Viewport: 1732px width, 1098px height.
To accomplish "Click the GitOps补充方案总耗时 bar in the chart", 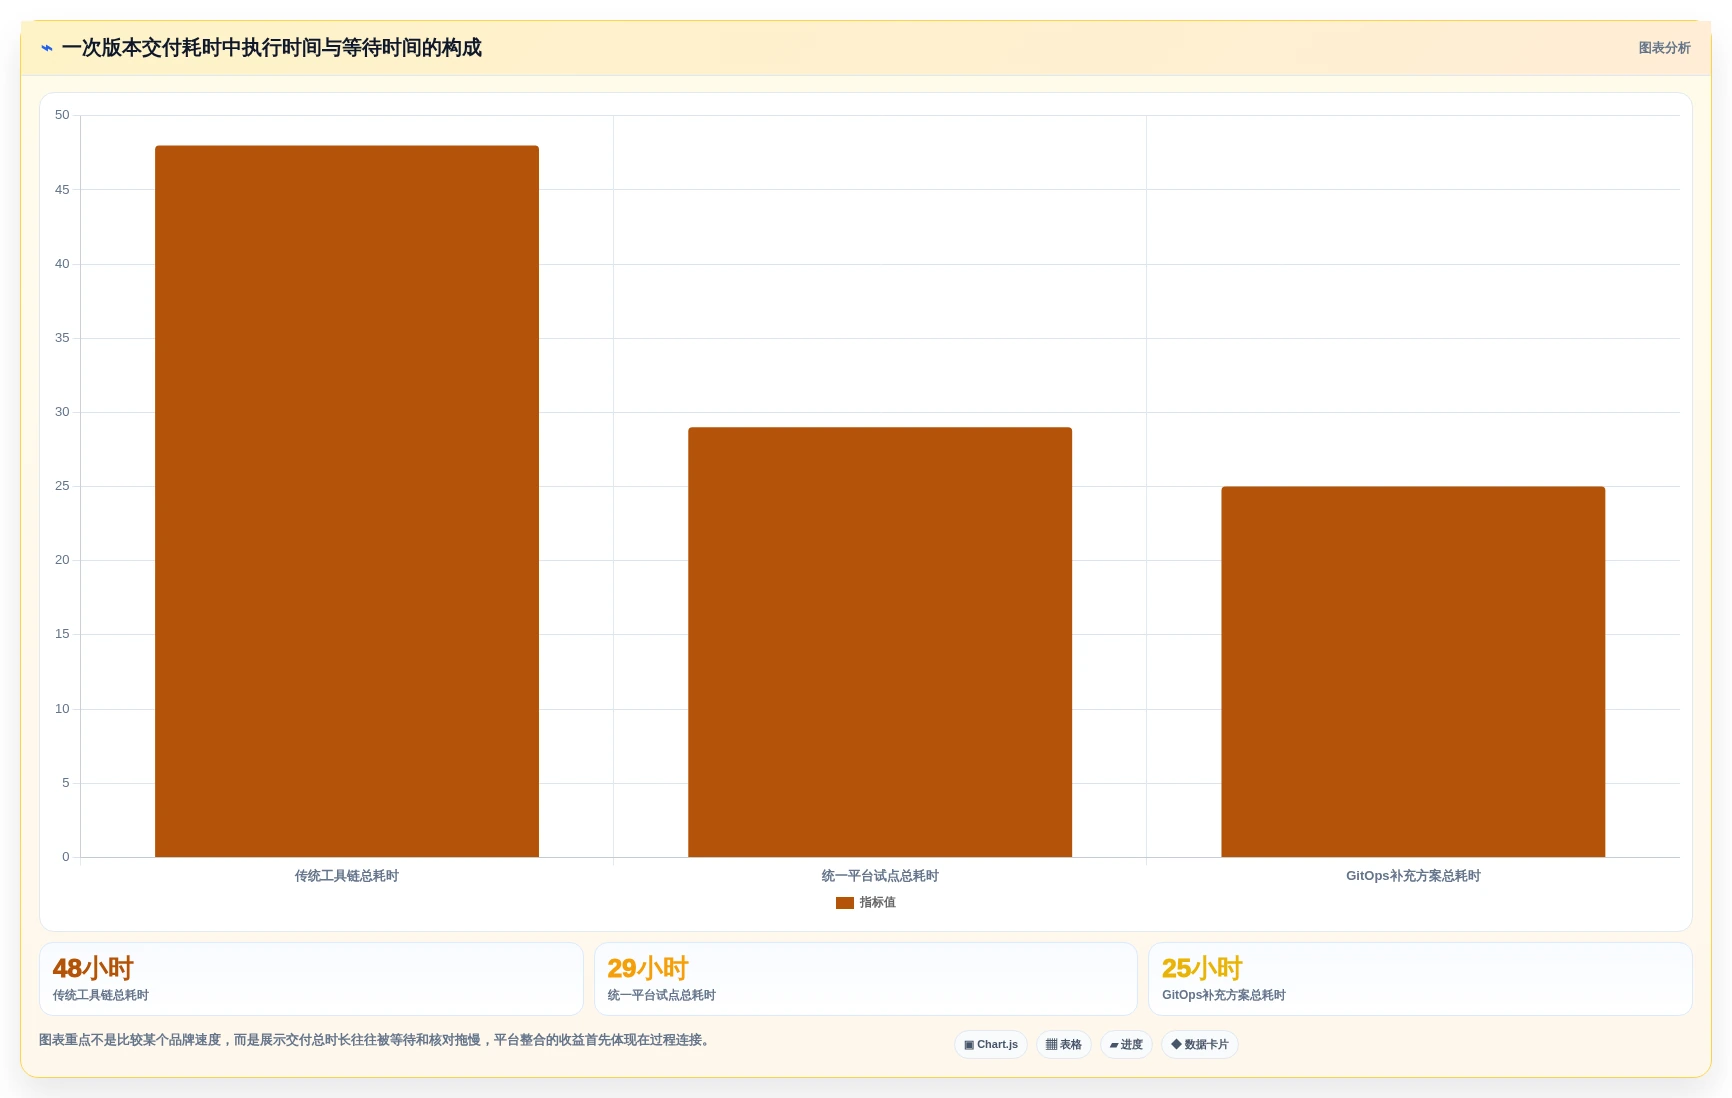I will point(1413,672).
